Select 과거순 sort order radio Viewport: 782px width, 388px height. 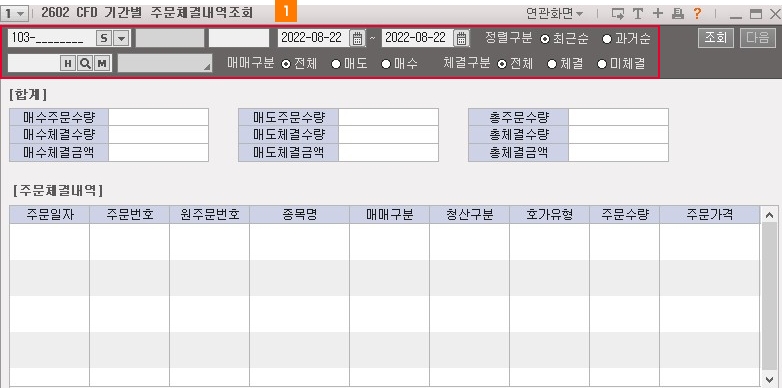coord(607,39)
